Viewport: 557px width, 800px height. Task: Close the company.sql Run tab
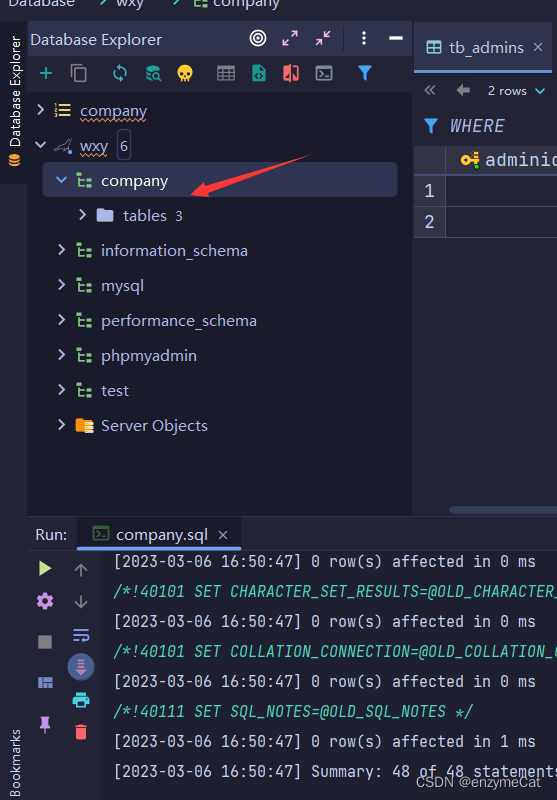coord(223,535)
